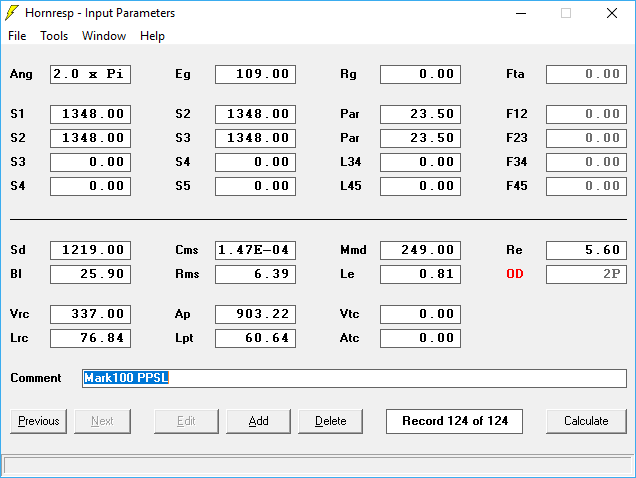Click the status bar at the bottom
This screenshot has width=636, height=478.
[318, 465]
